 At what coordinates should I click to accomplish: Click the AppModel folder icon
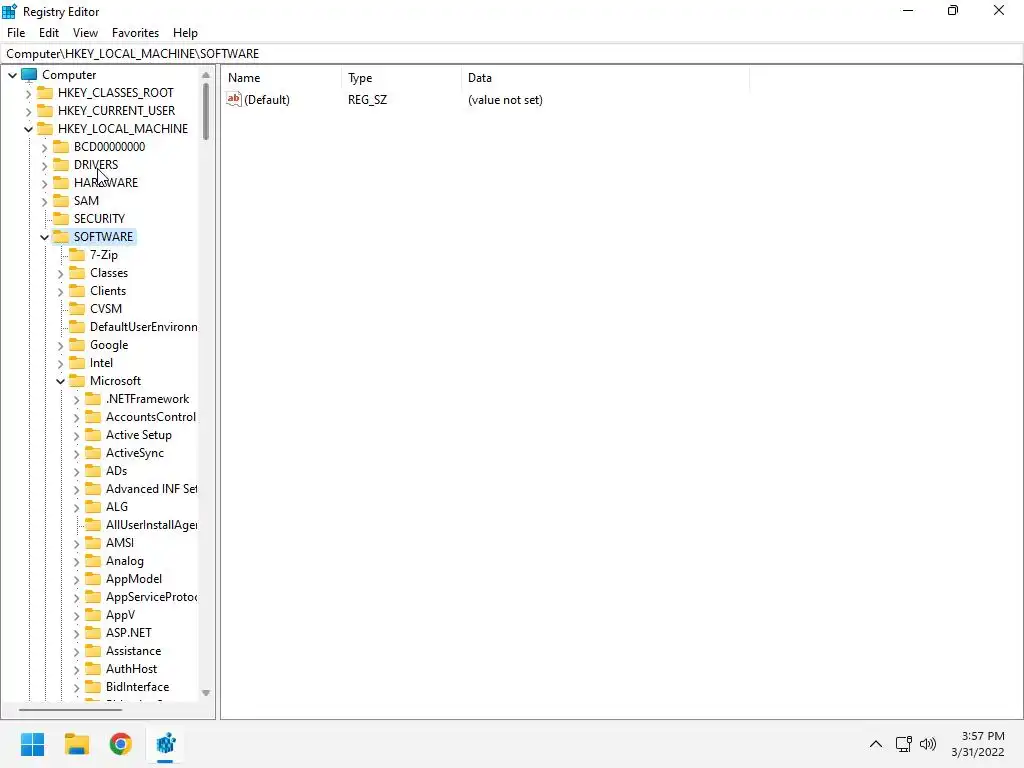[x=93, y=579]
